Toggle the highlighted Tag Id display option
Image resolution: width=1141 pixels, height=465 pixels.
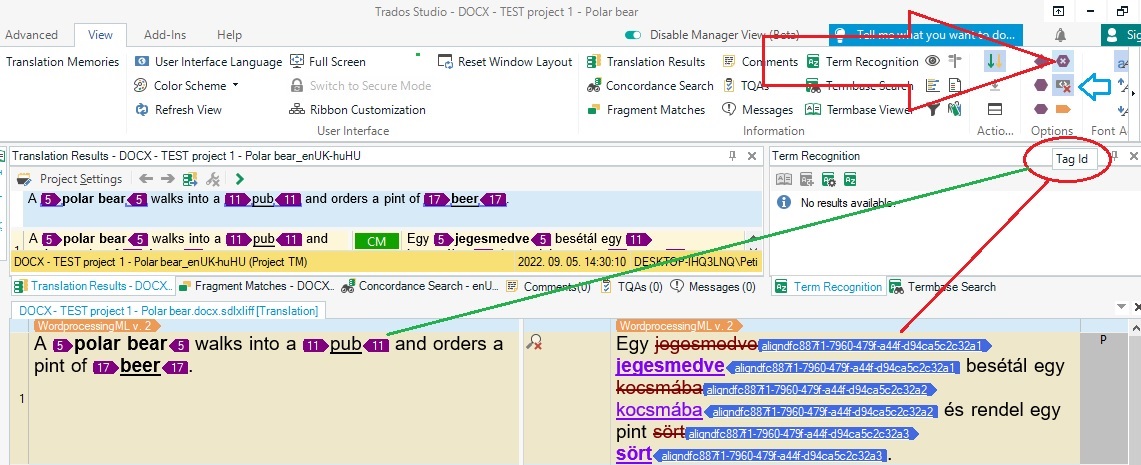coord(1063,62)
